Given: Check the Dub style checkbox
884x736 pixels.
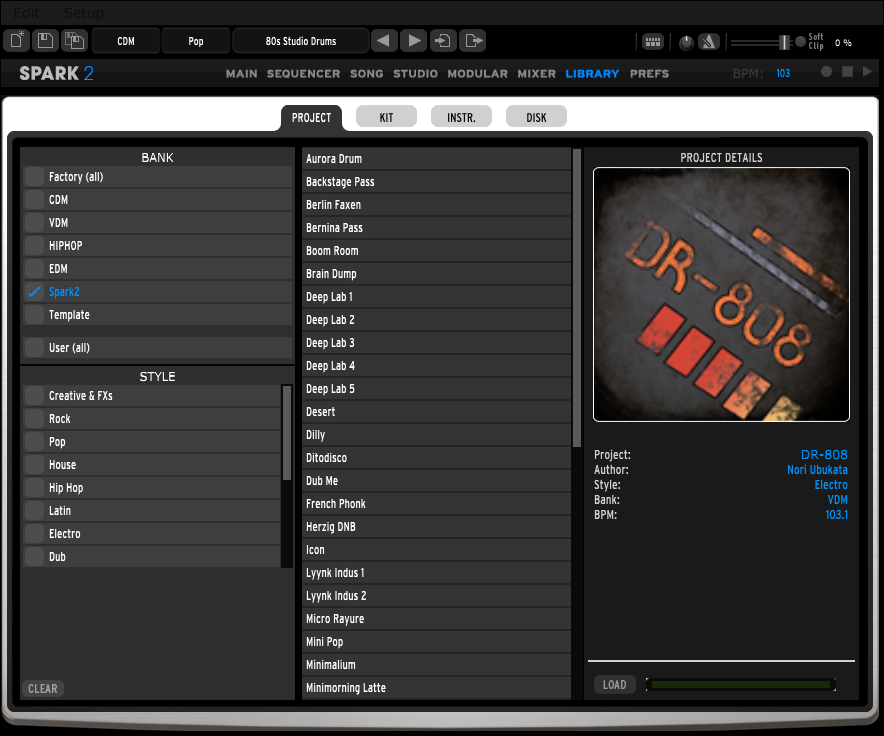Looking at the screenshot, I should tap(34, 557).
